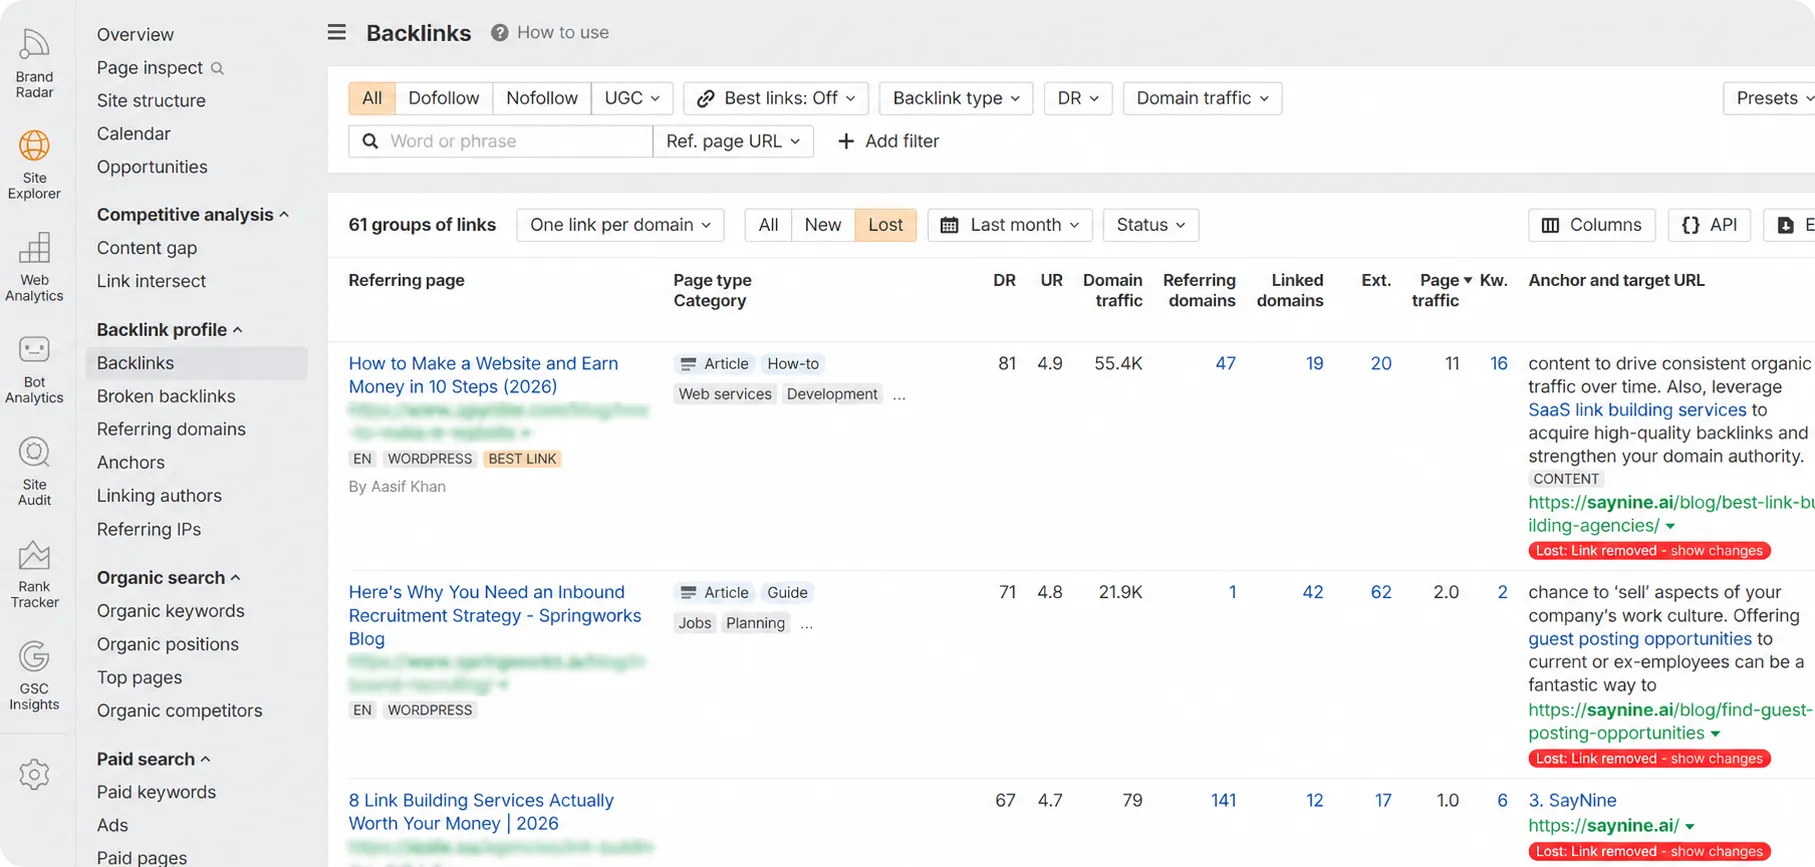
Task: Open Rank Tracker icon
Action: point(34,555)
